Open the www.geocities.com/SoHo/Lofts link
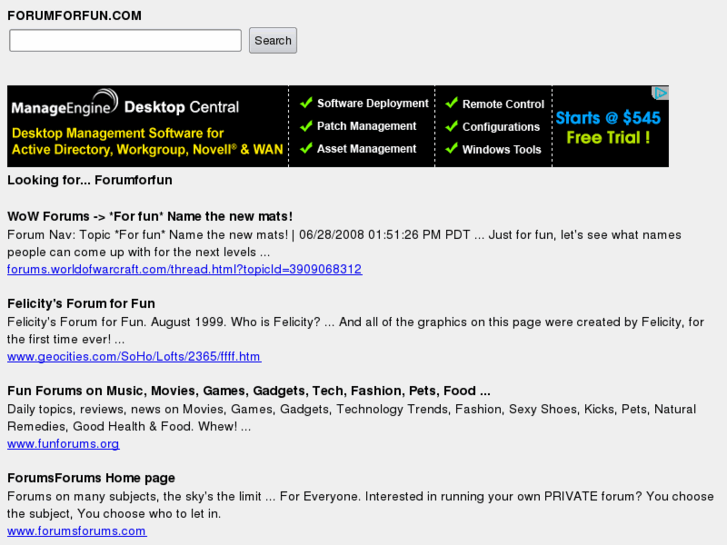The image size is (727, 545). click(134, 356)
